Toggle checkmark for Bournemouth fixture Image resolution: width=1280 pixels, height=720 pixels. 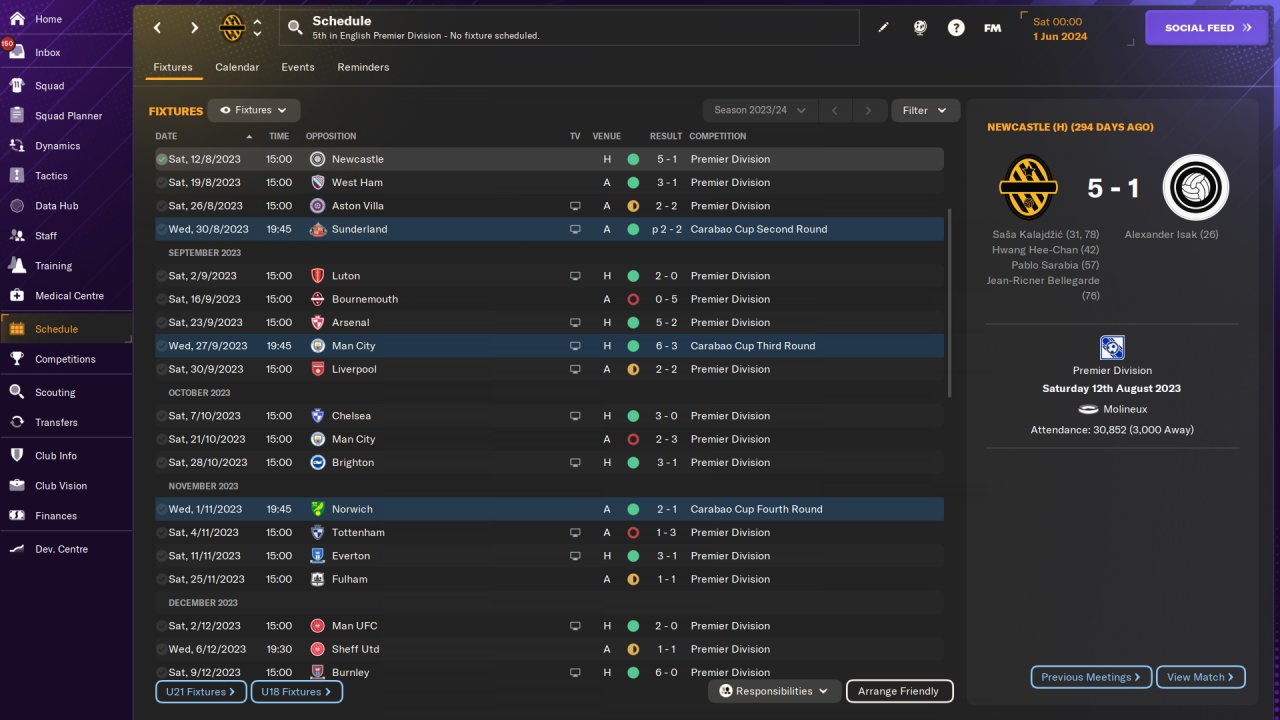pos(162,299)
